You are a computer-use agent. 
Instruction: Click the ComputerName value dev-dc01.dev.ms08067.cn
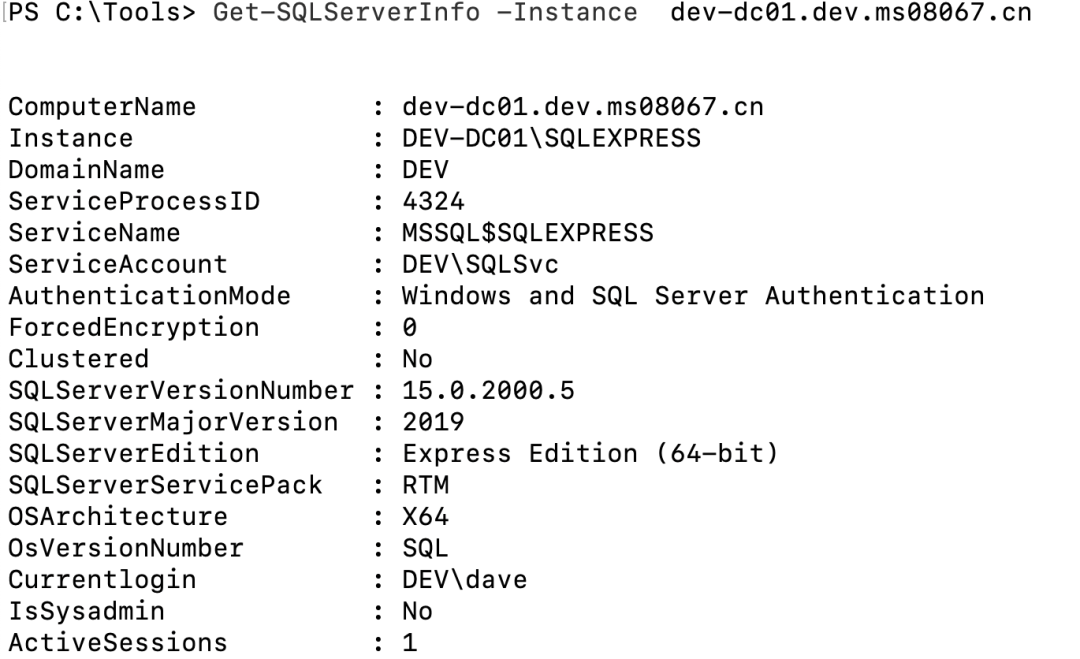(x=583, y=107)
